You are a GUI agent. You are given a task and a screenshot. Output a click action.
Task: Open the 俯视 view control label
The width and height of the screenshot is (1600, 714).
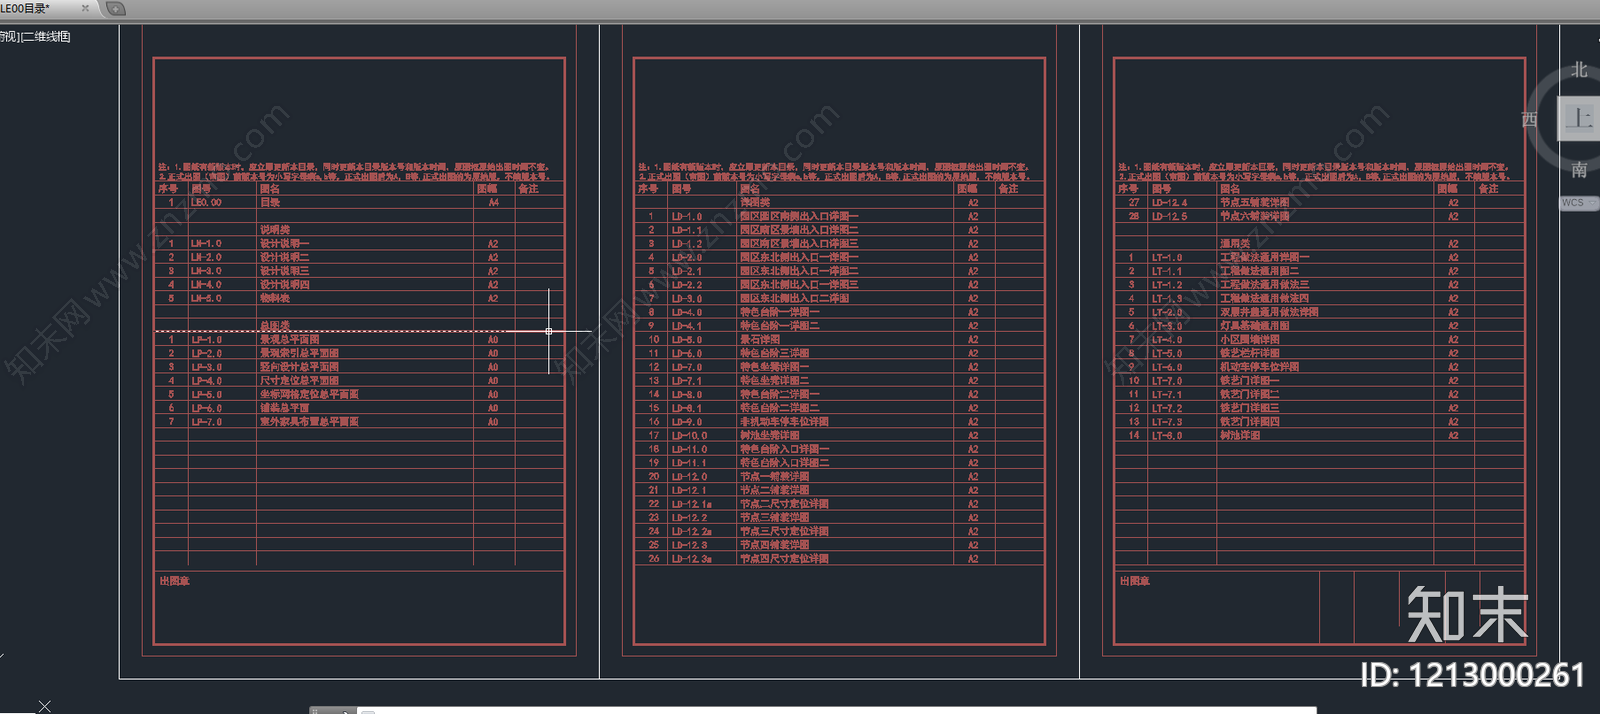(8, 37)
